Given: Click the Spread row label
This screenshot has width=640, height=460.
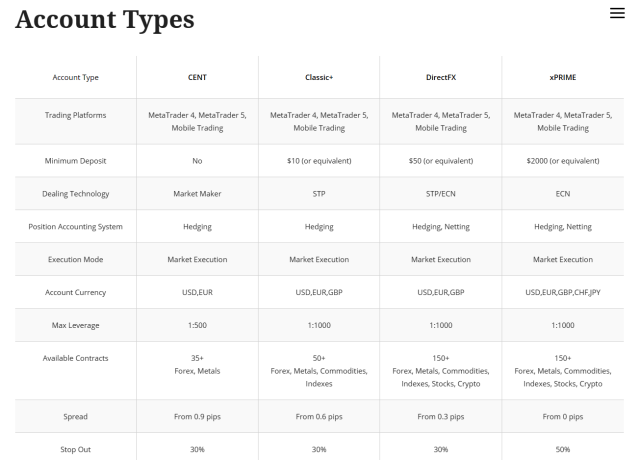Looking at the screenshot, I should tap(76, 416).
